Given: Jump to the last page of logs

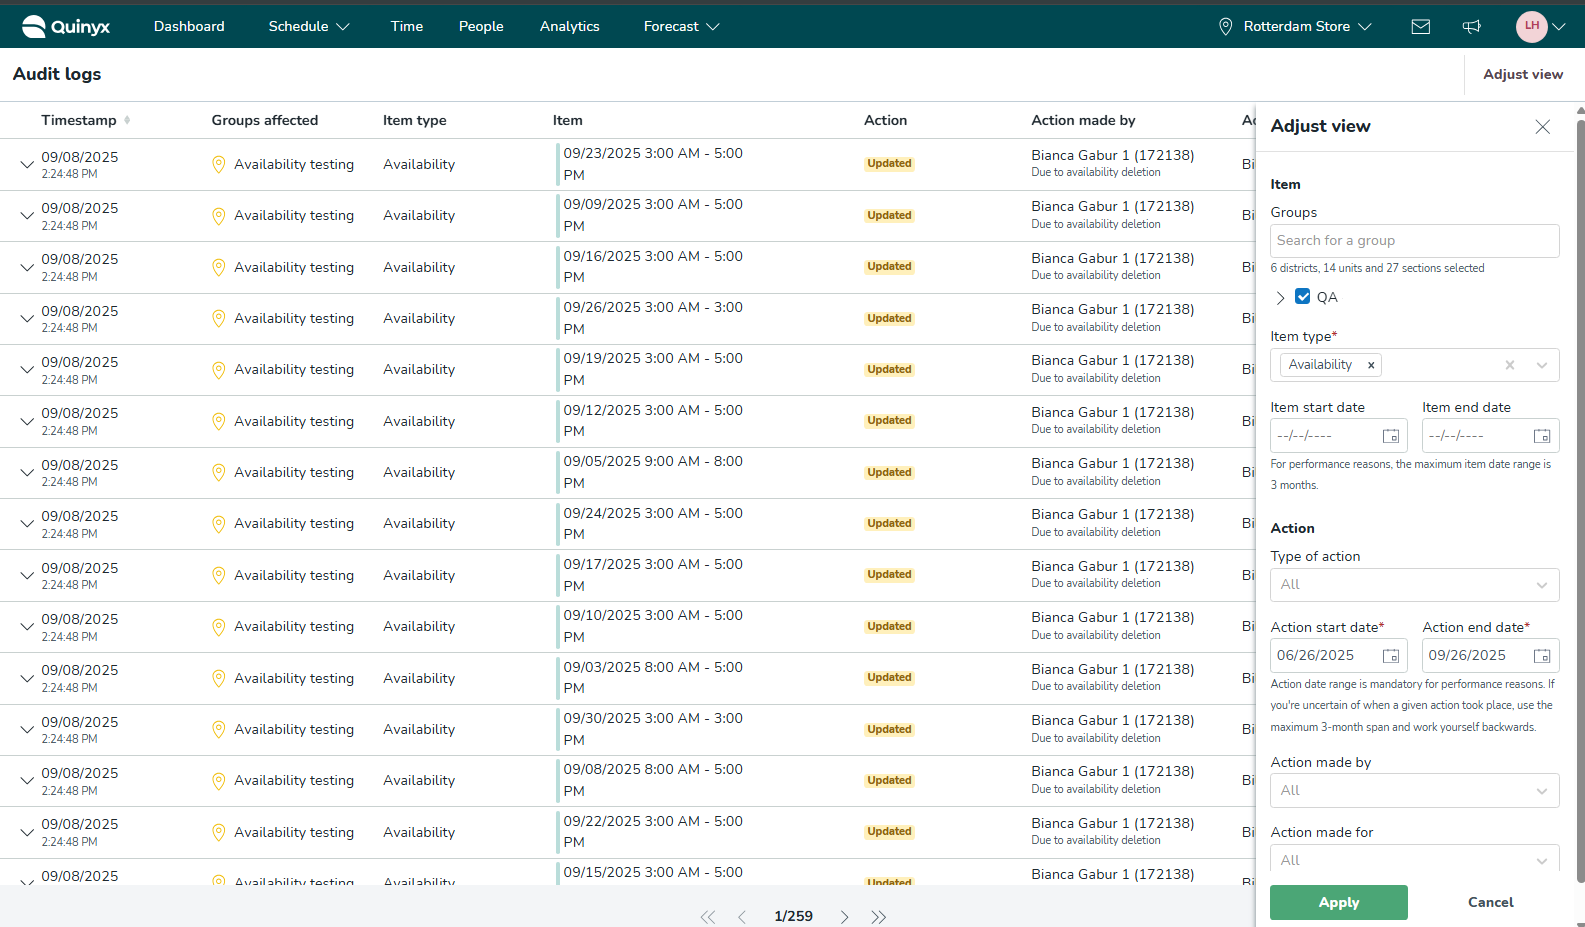Looking at the screenshot, I should [x=879, y=917].
